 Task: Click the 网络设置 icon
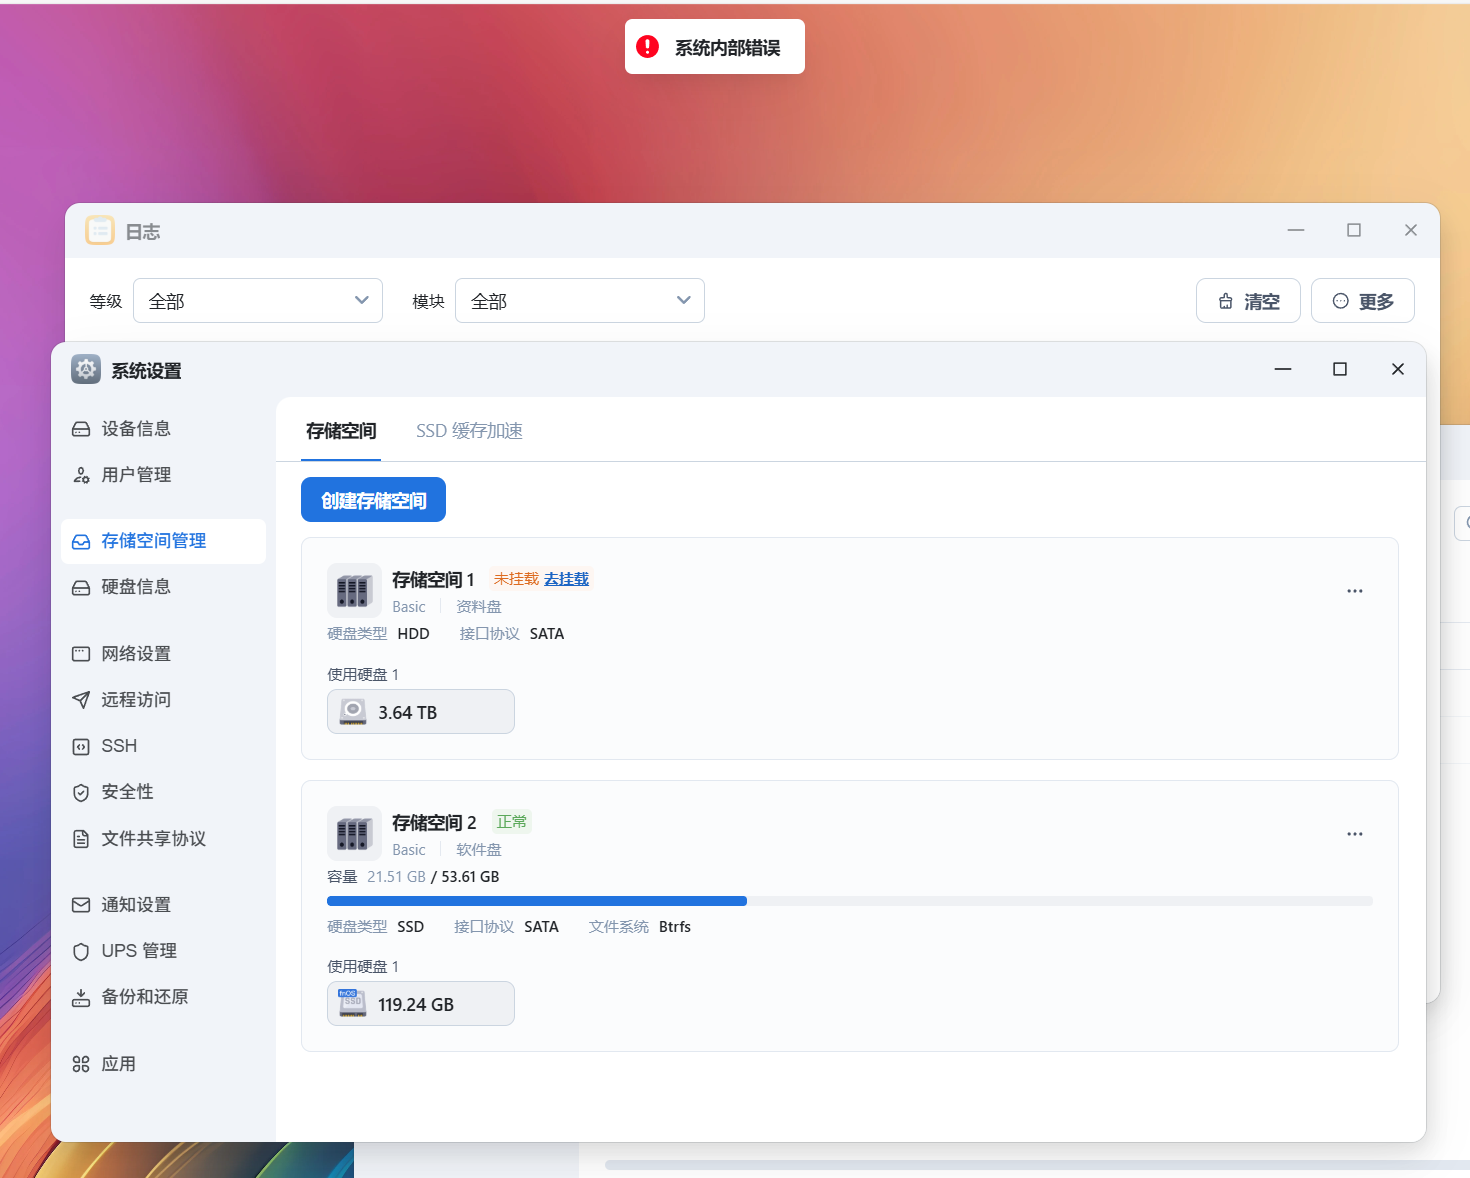pos(81,654)
